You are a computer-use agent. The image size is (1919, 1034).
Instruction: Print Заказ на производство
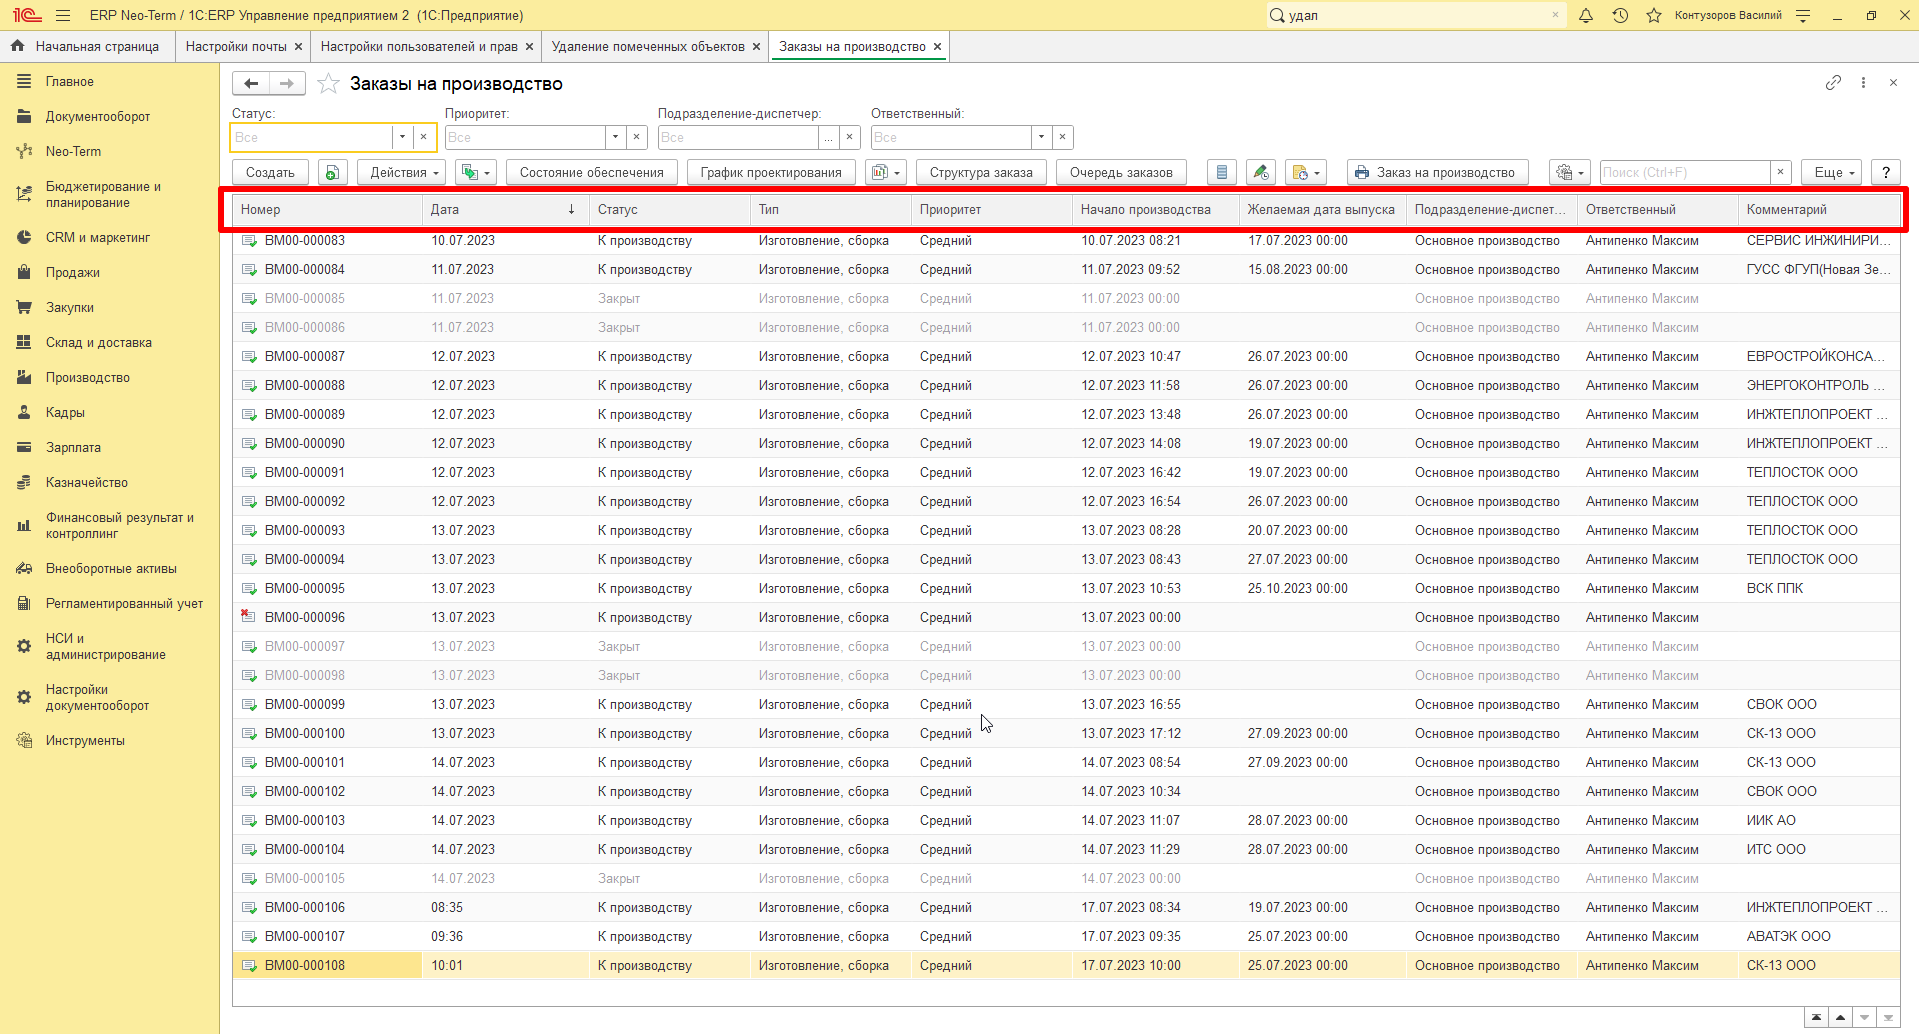(x=1437, y=173)
